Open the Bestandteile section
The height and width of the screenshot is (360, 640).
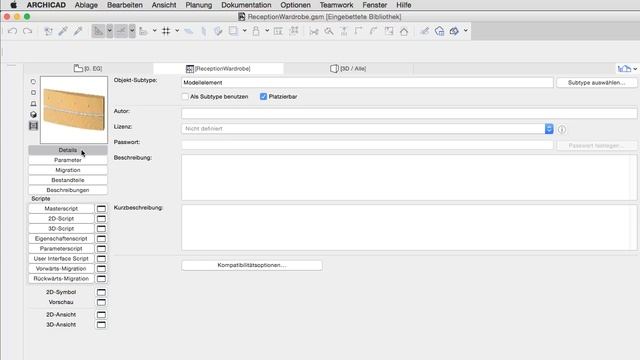click(x=68, y=180)
